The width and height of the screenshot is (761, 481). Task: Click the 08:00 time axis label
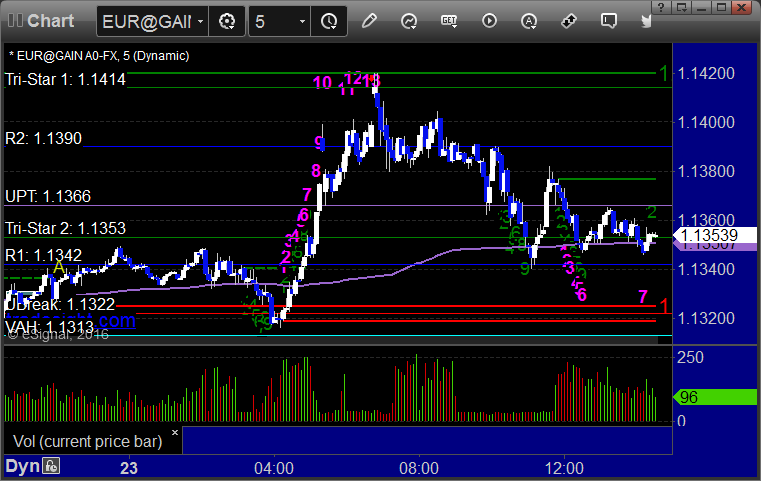pyautogui.click(x=419, y=468)
